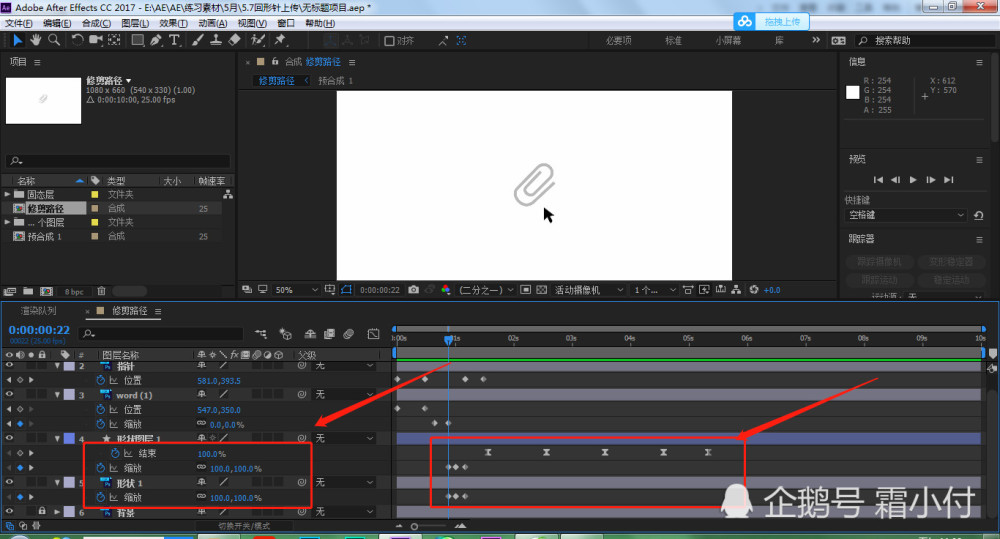Select the Clone Stamp tool
The image size is (1000, 539).
pos(216,40)
